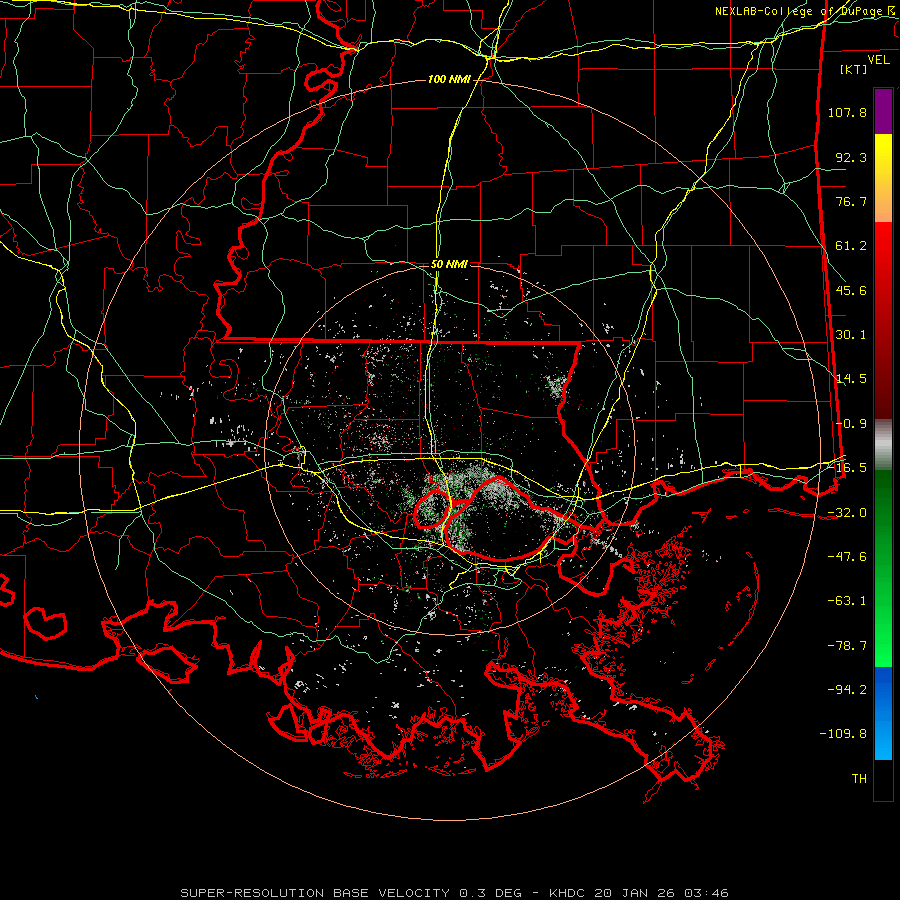Click the 76.7 velocity scale value
Image resolution: width=900 pixels, height=900 pixels.
coord(851,201)
